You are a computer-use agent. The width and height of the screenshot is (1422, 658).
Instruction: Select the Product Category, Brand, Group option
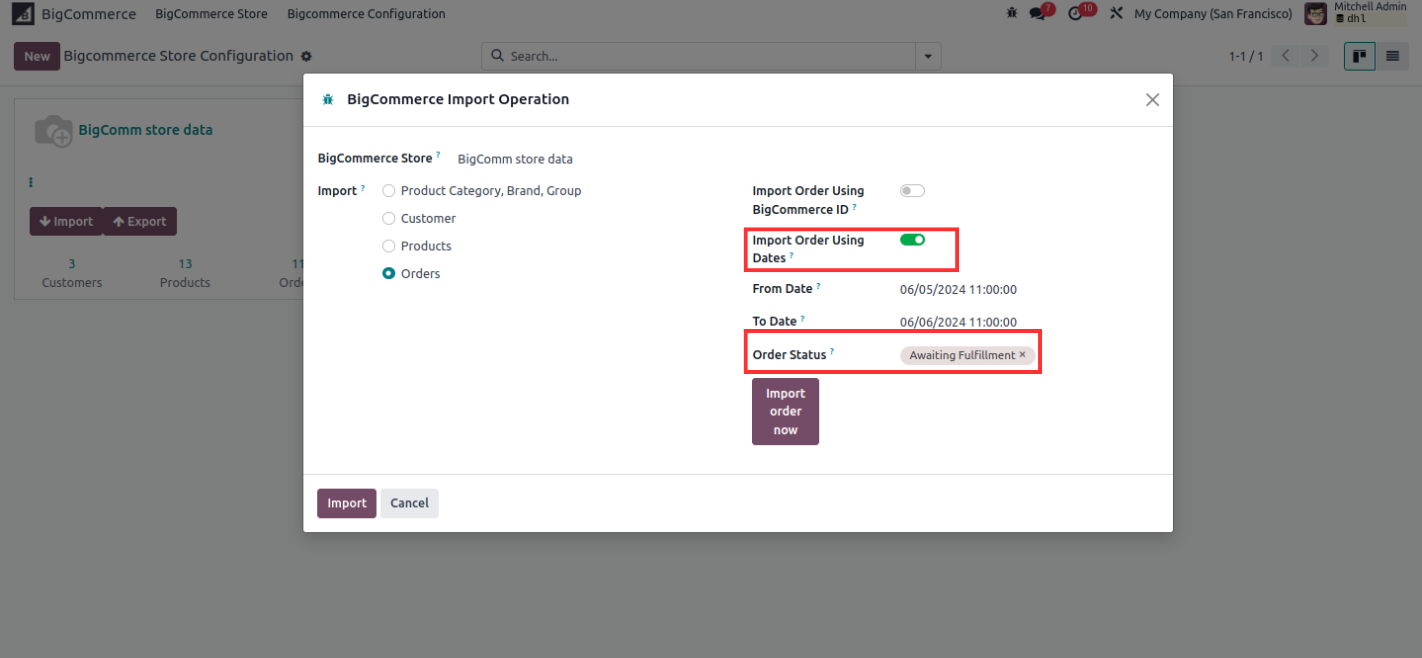point(389,191)
